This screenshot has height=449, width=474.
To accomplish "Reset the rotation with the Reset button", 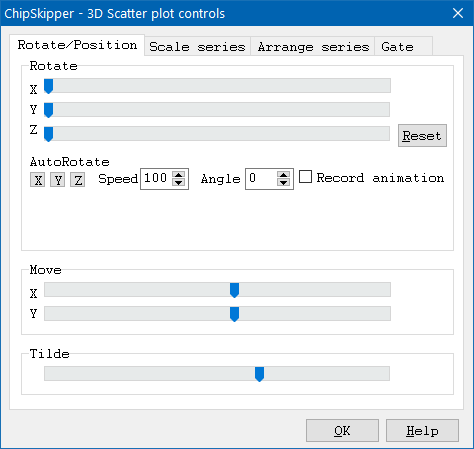I will 422,136.
